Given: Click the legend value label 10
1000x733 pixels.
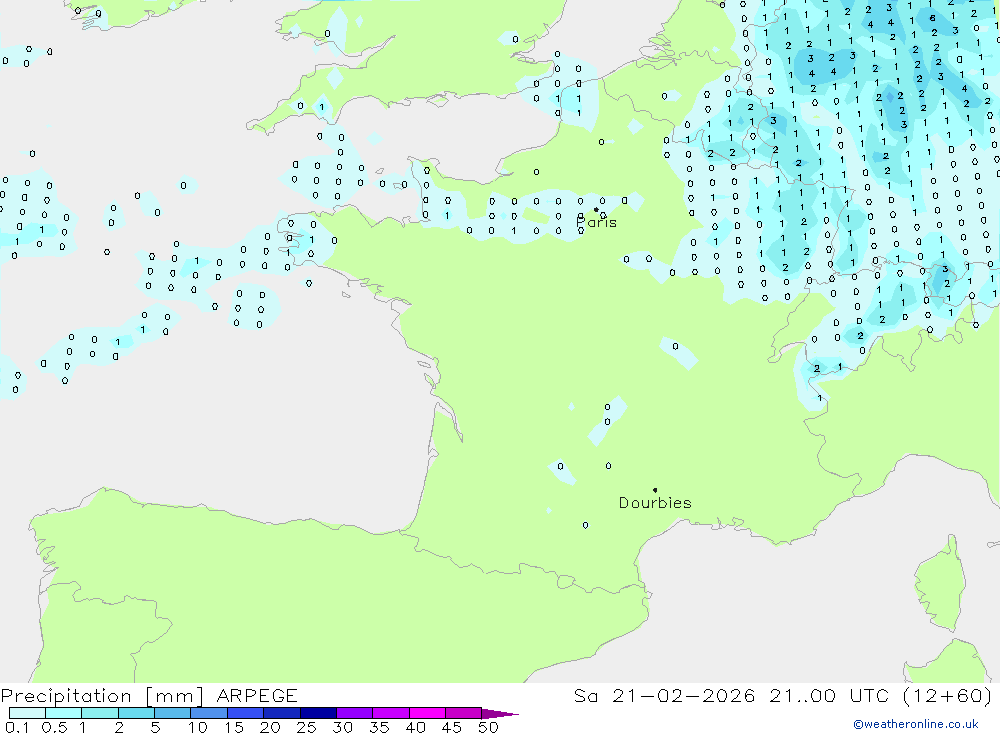Looking at the screenshot, I should point(198,727).
